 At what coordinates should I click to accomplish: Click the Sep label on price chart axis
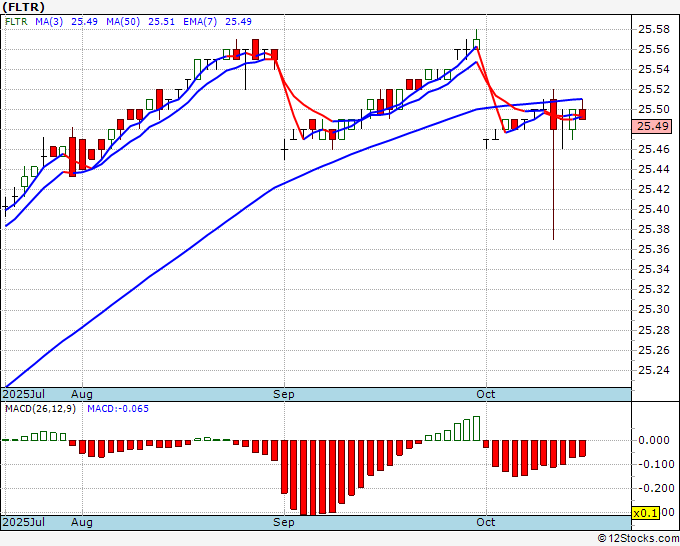click(284, 394)
